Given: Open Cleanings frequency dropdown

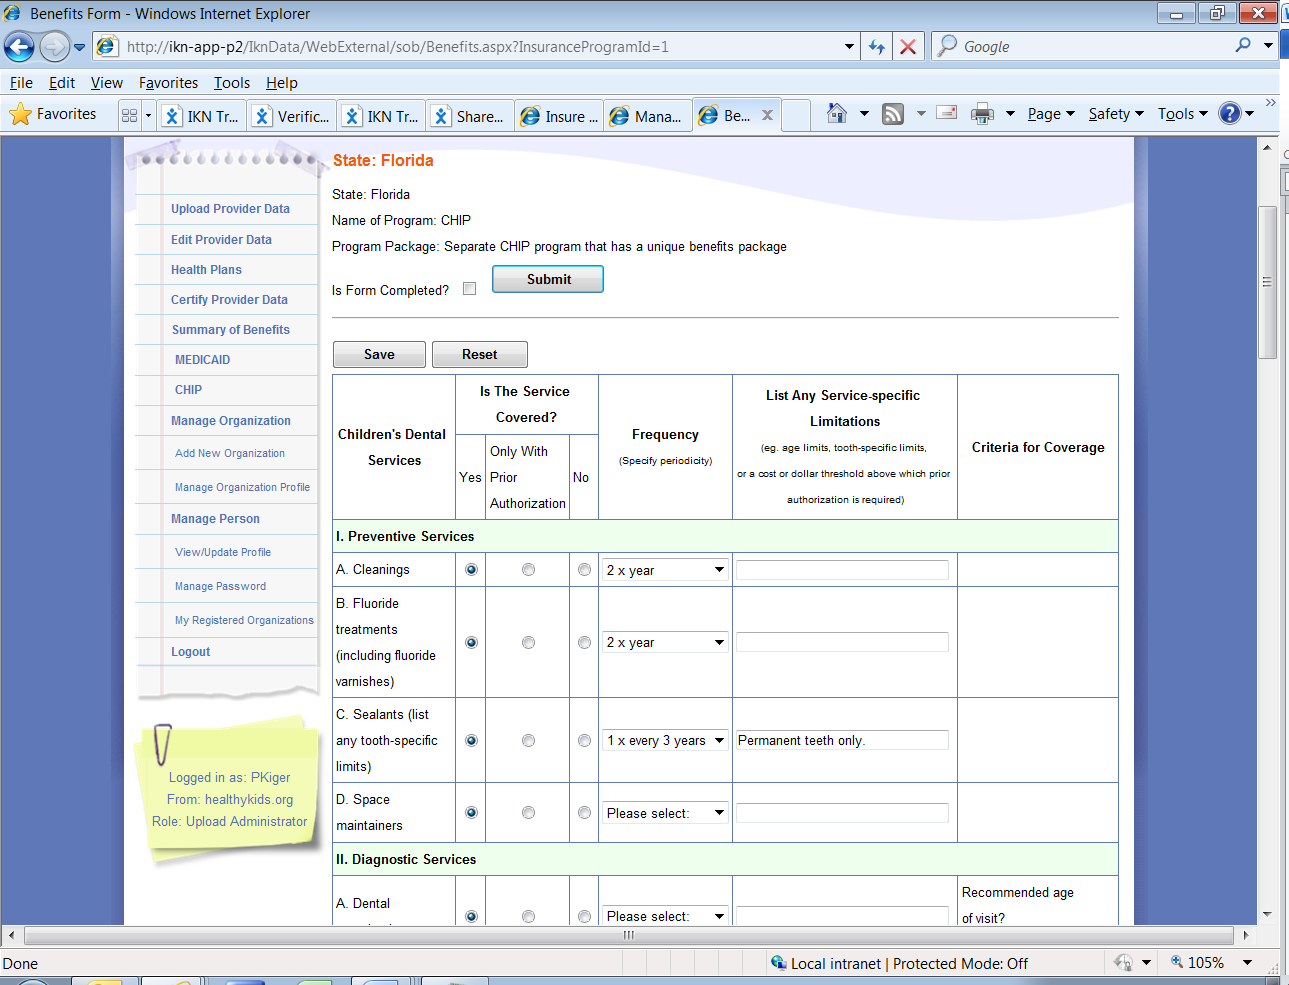Looking at the screenshot, I should pyautogui.click(x=665, y=570).
